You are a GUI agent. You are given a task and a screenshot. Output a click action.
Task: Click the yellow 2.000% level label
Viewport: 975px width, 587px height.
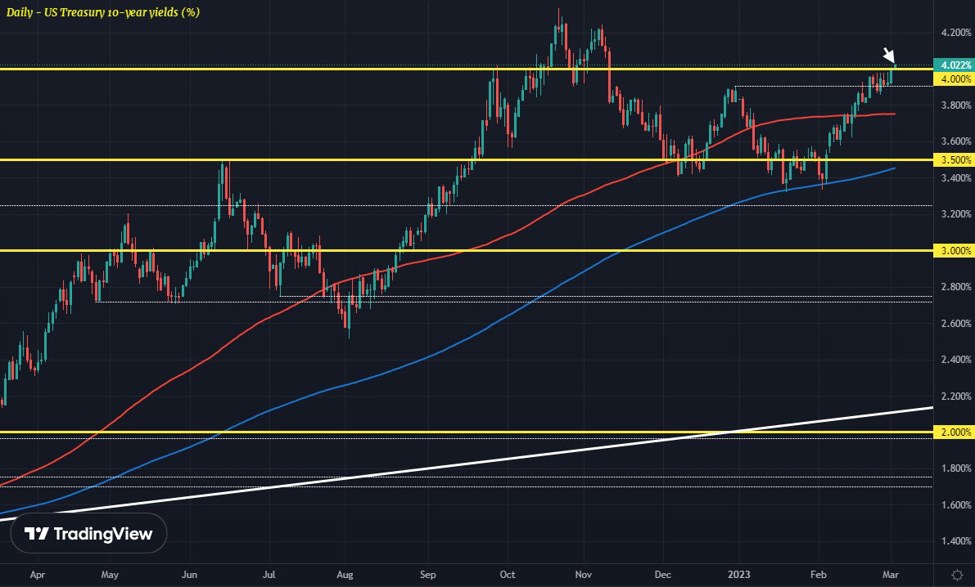952,433
